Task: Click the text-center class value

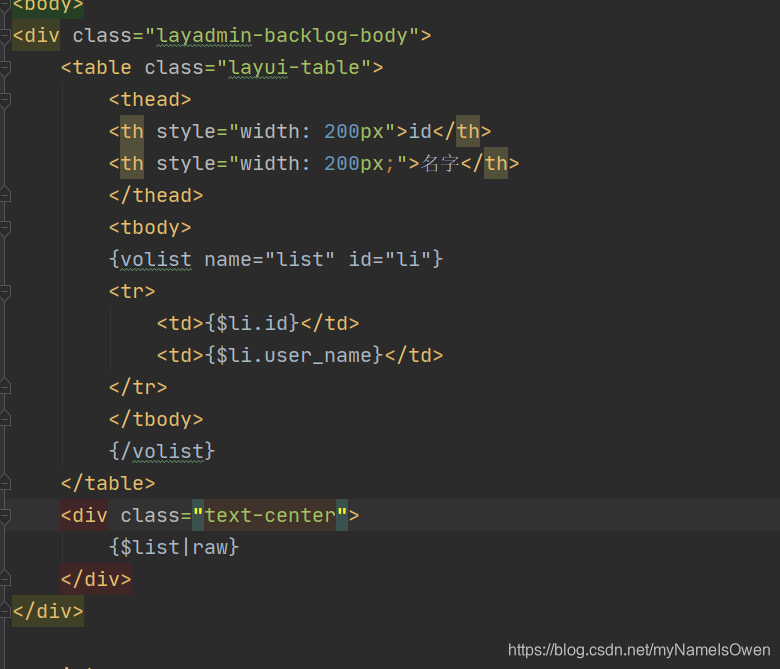Action: pyautogui.click(x=270, y=515)
